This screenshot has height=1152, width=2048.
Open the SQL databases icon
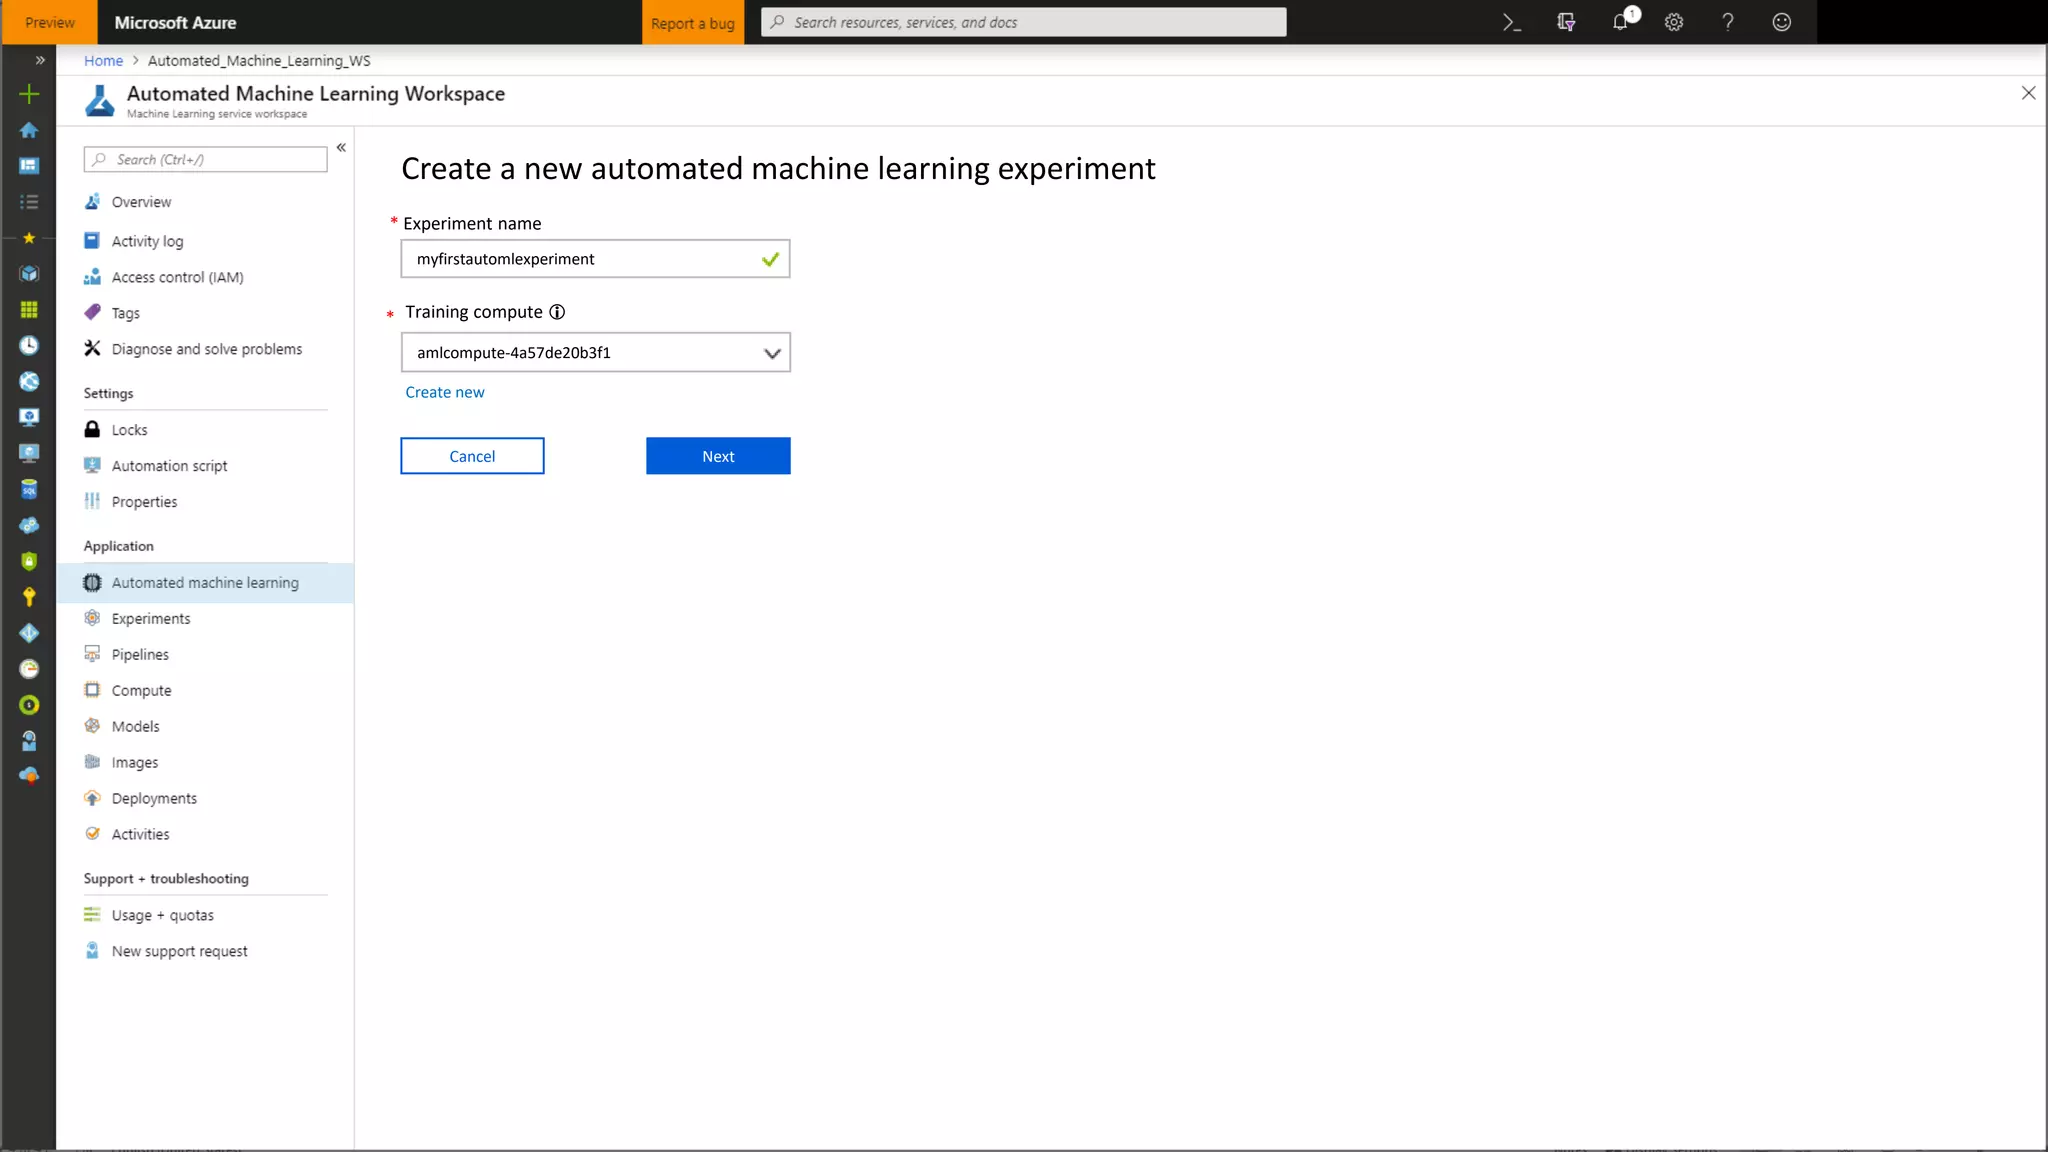[x=29, y=489]
